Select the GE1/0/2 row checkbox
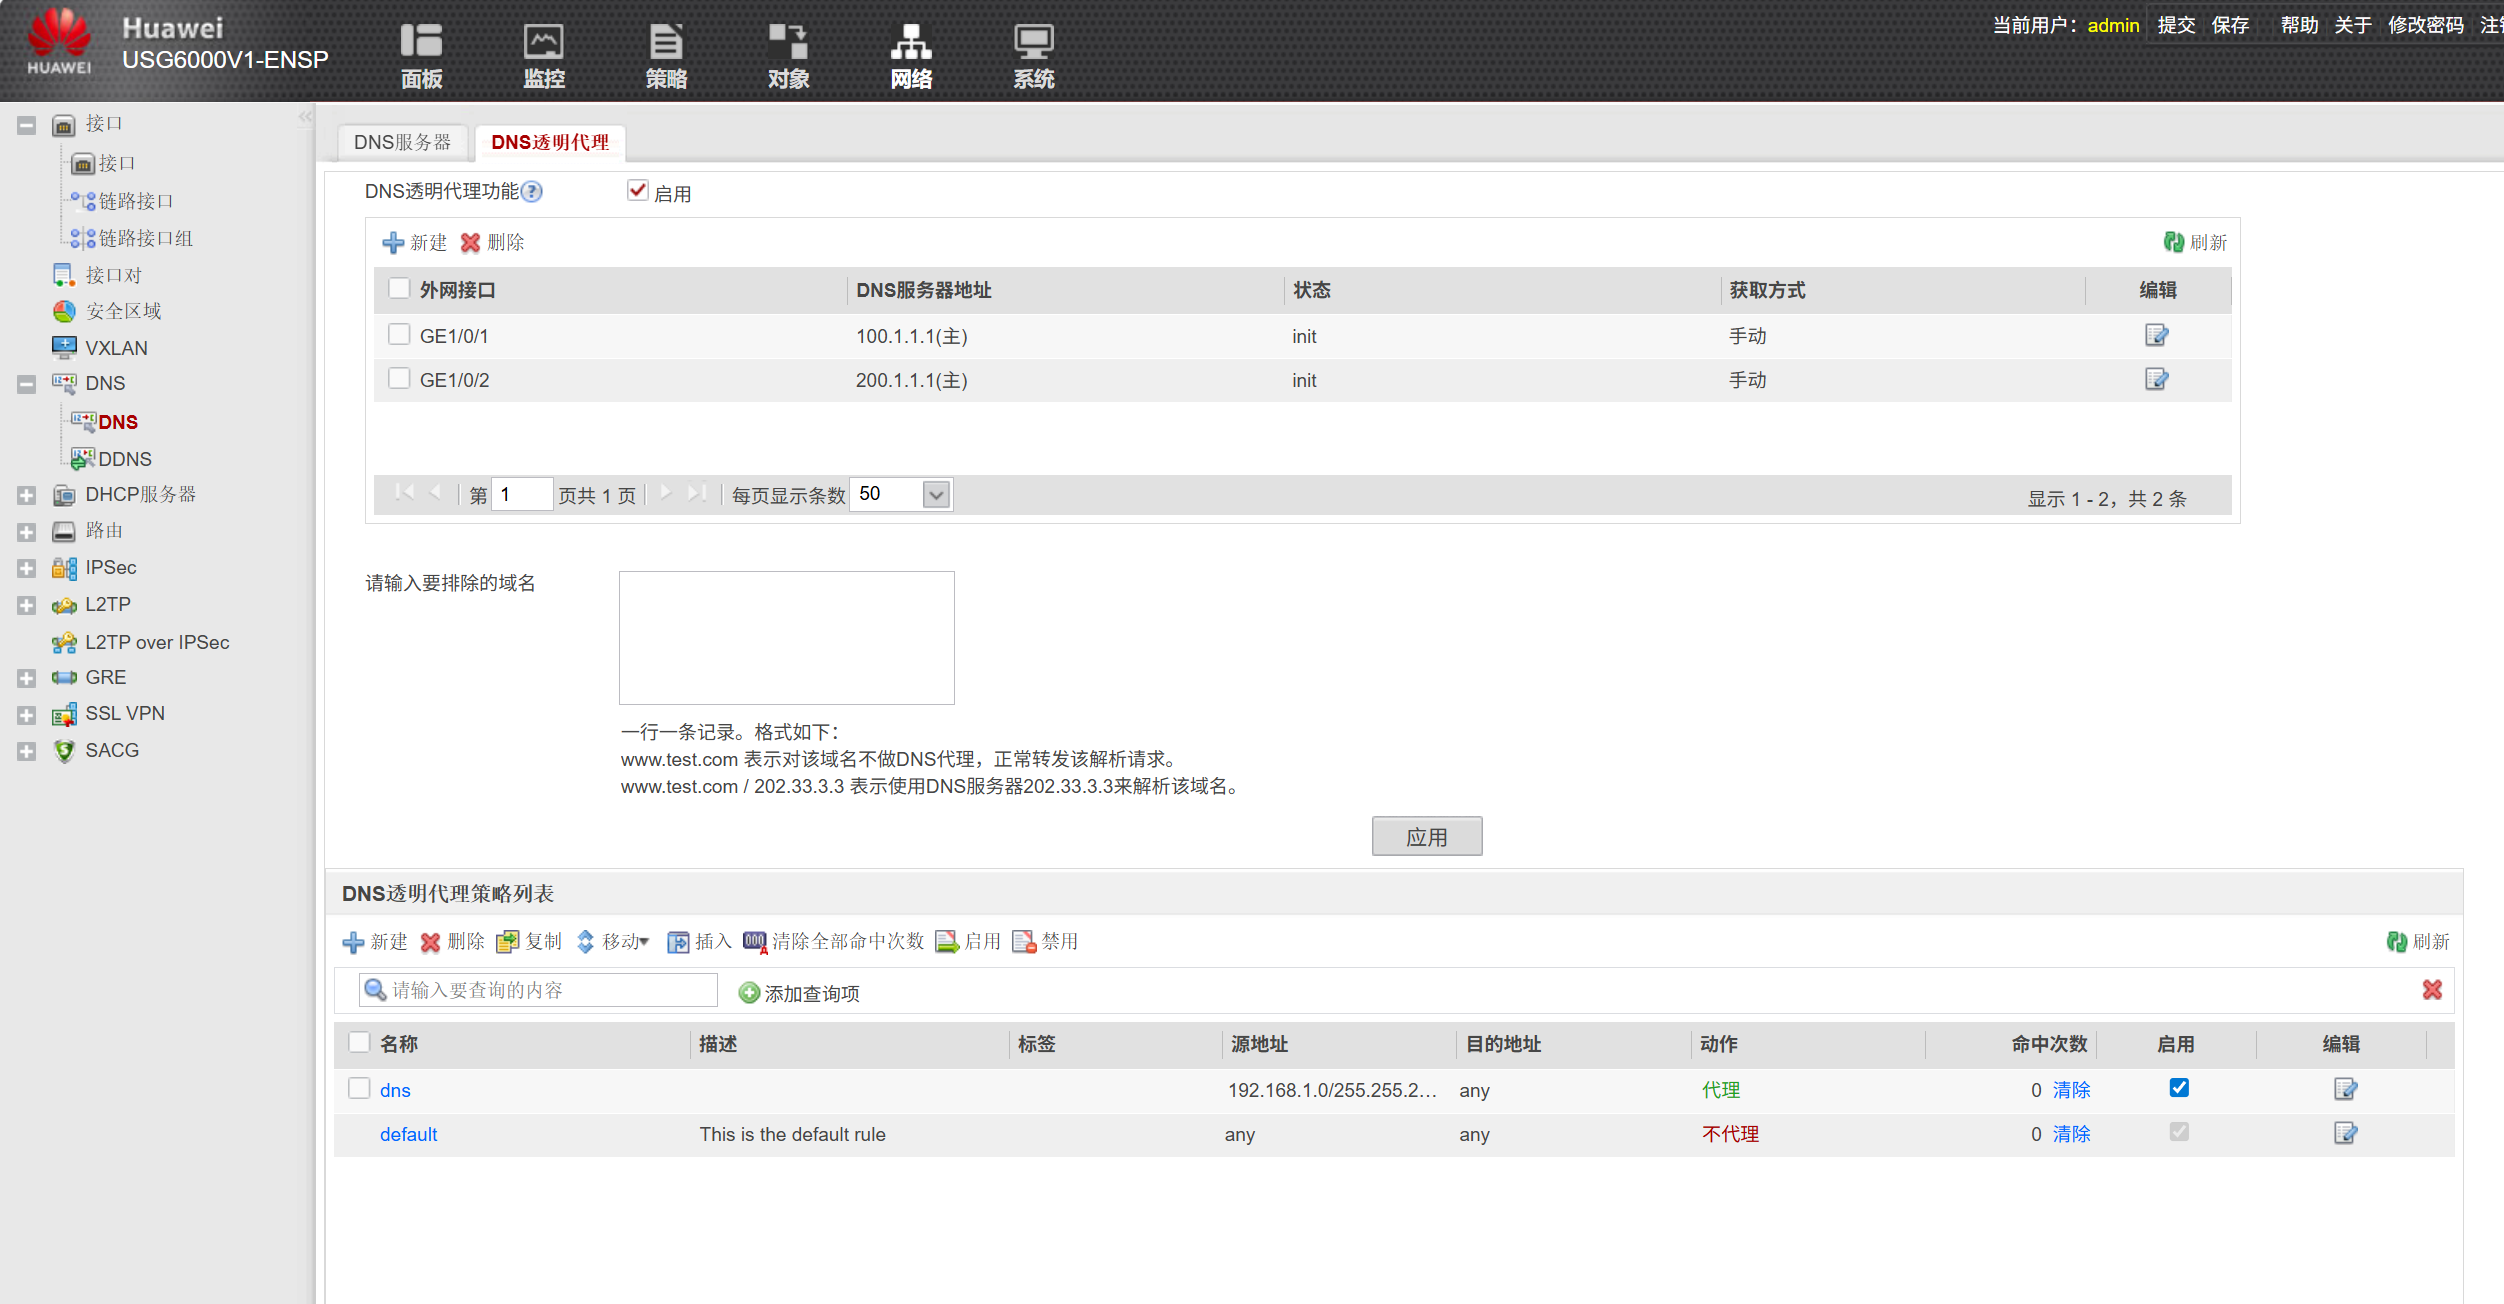2504x1304 pixels. pyautogui.click(x=399, y=379)
